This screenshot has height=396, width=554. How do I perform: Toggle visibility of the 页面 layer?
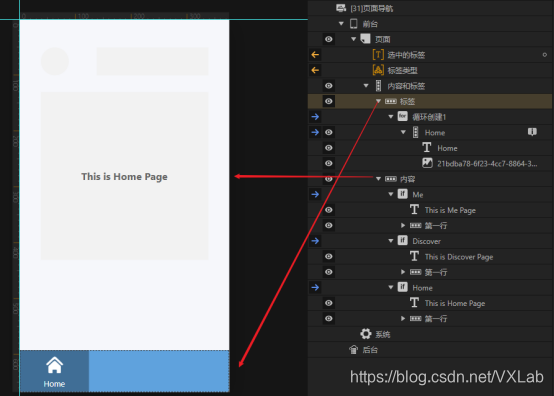(x=329, y=39)
